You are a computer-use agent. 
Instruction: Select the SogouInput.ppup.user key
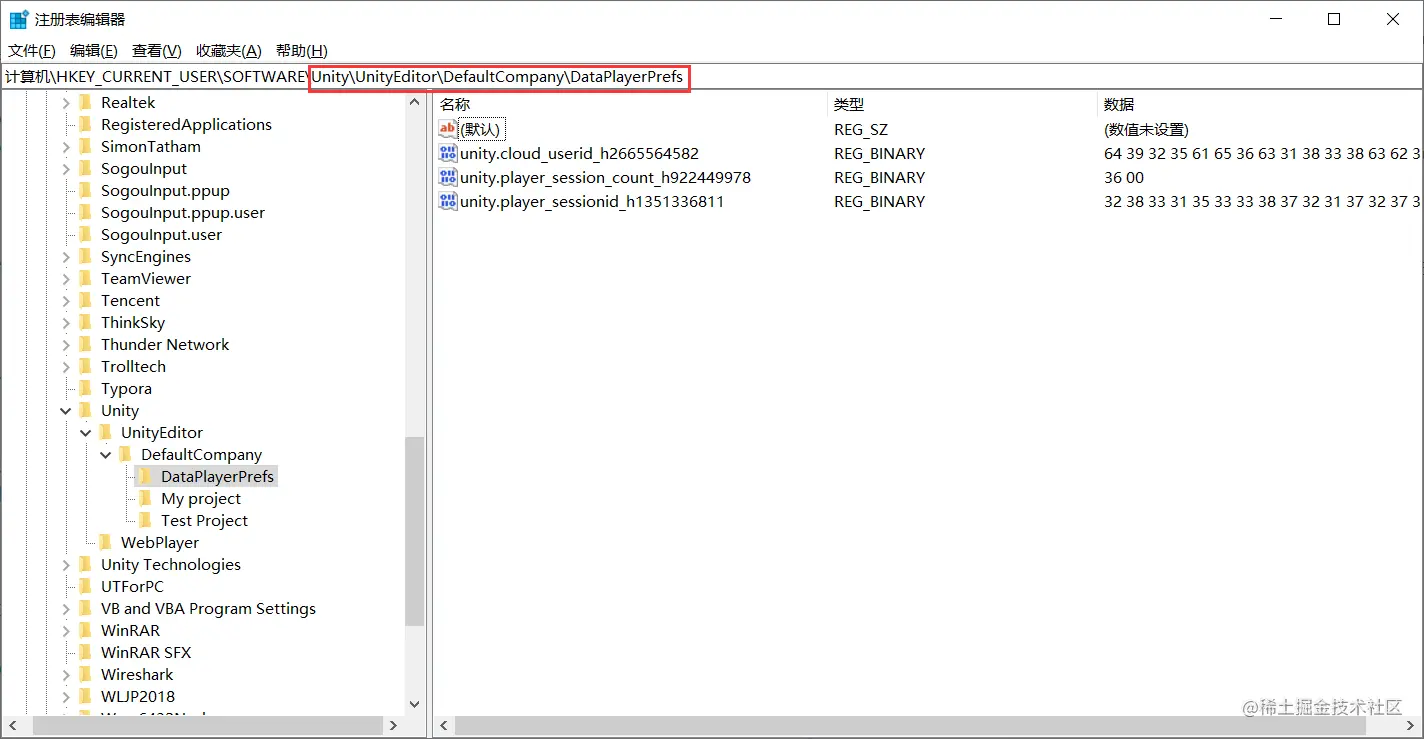[183, 213]
